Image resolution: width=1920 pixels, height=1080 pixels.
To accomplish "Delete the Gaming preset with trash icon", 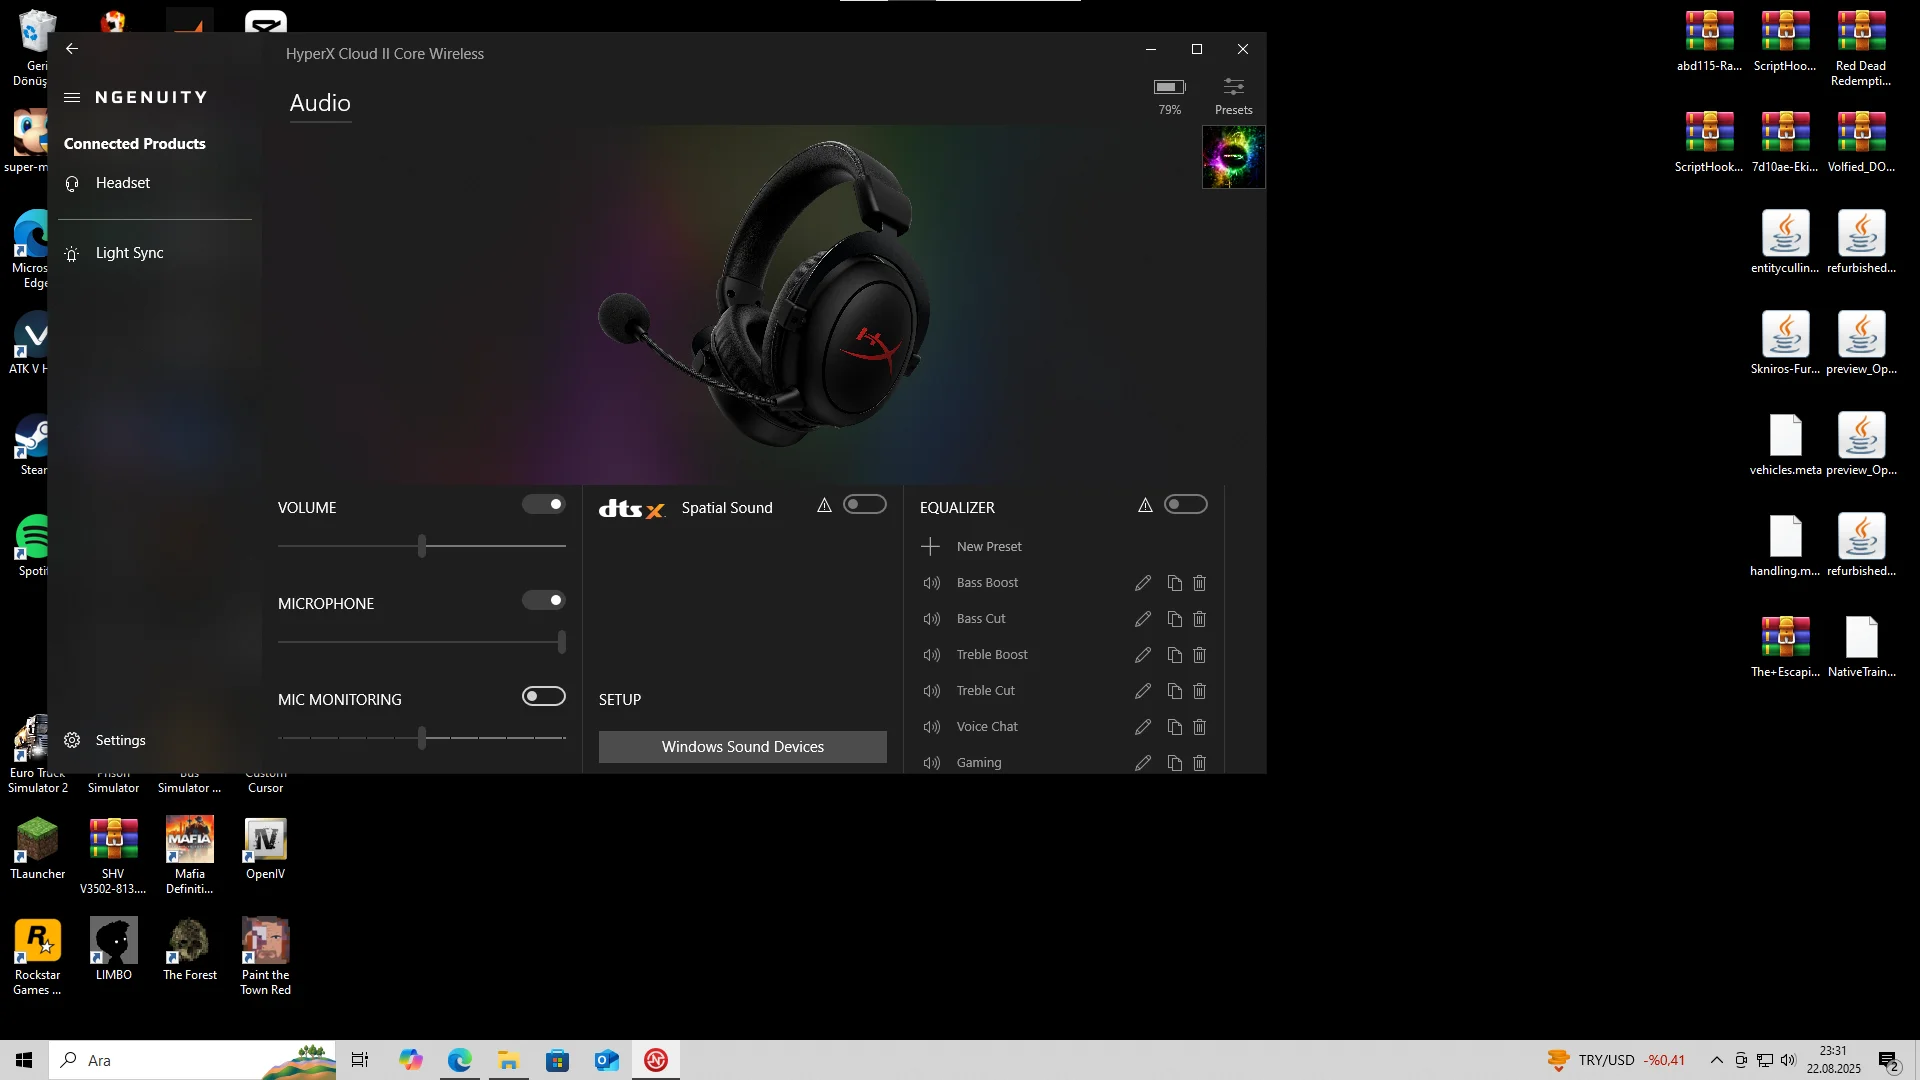I will (1200, 763).
